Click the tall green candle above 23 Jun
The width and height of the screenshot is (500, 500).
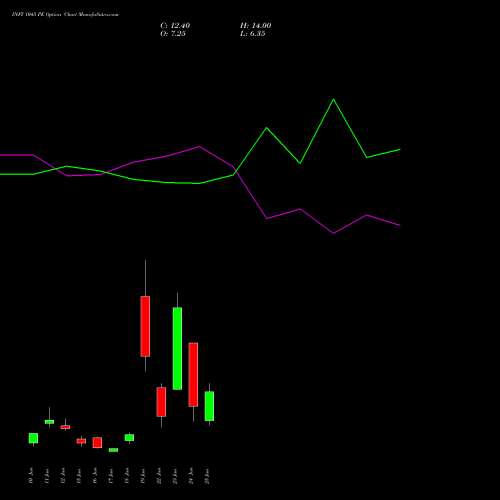(x=177, y=348)
